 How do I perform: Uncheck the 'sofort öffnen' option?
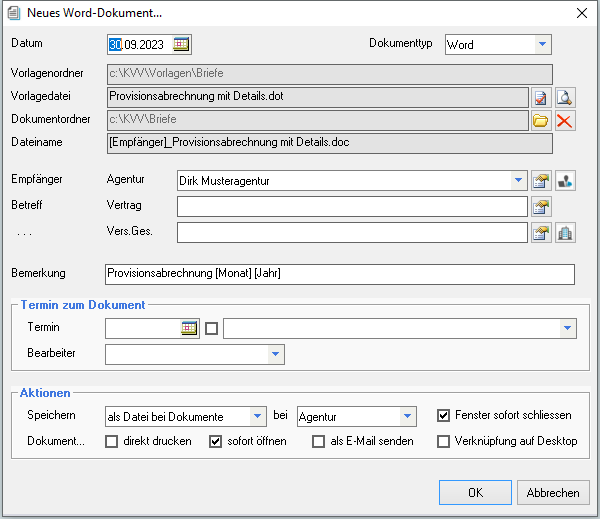[x=215, y=441]
